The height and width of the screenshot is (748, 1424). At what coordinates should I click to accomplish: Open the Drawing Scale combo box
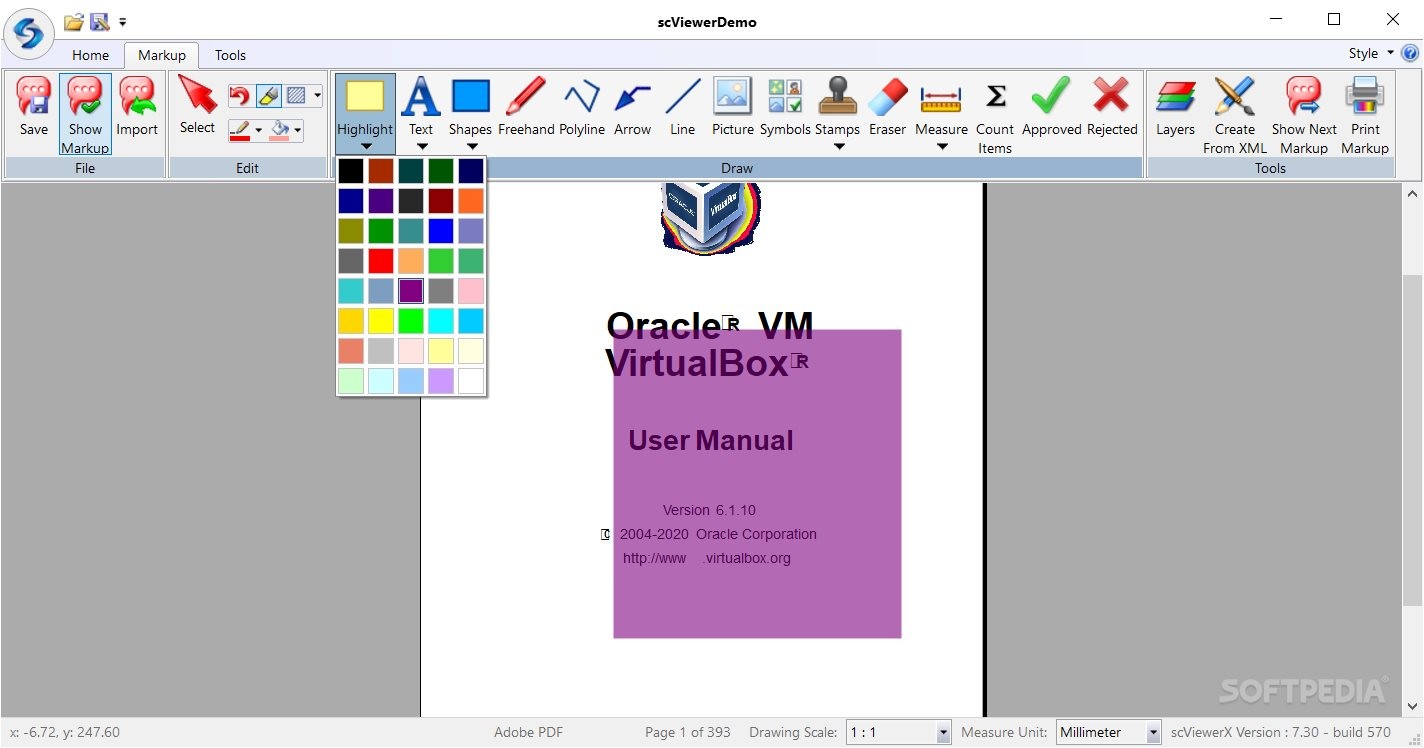coord(899,732)
